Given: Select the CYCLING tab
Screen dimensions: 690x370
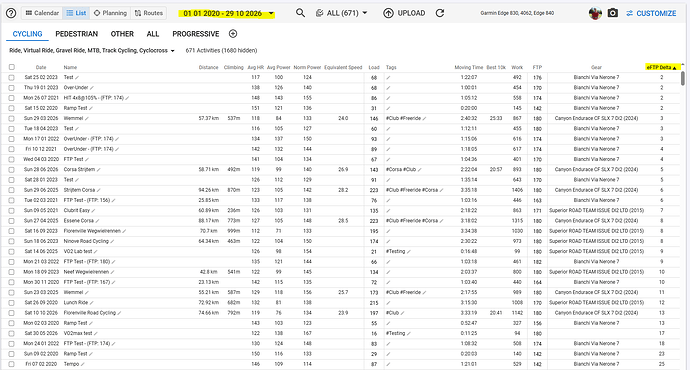Looking at the screenshot, I should (27, 34).
